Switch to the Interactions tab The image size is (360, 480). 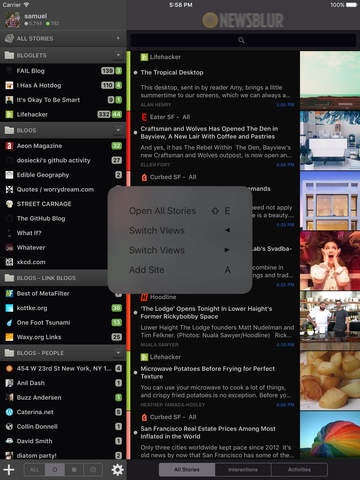tap(243, 469)
